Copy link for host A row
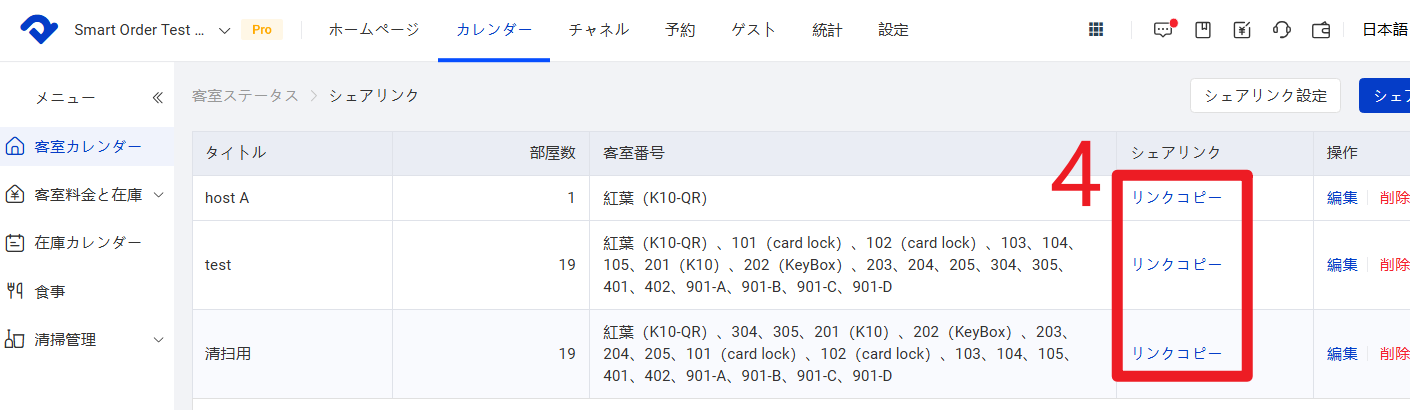 1177,198
